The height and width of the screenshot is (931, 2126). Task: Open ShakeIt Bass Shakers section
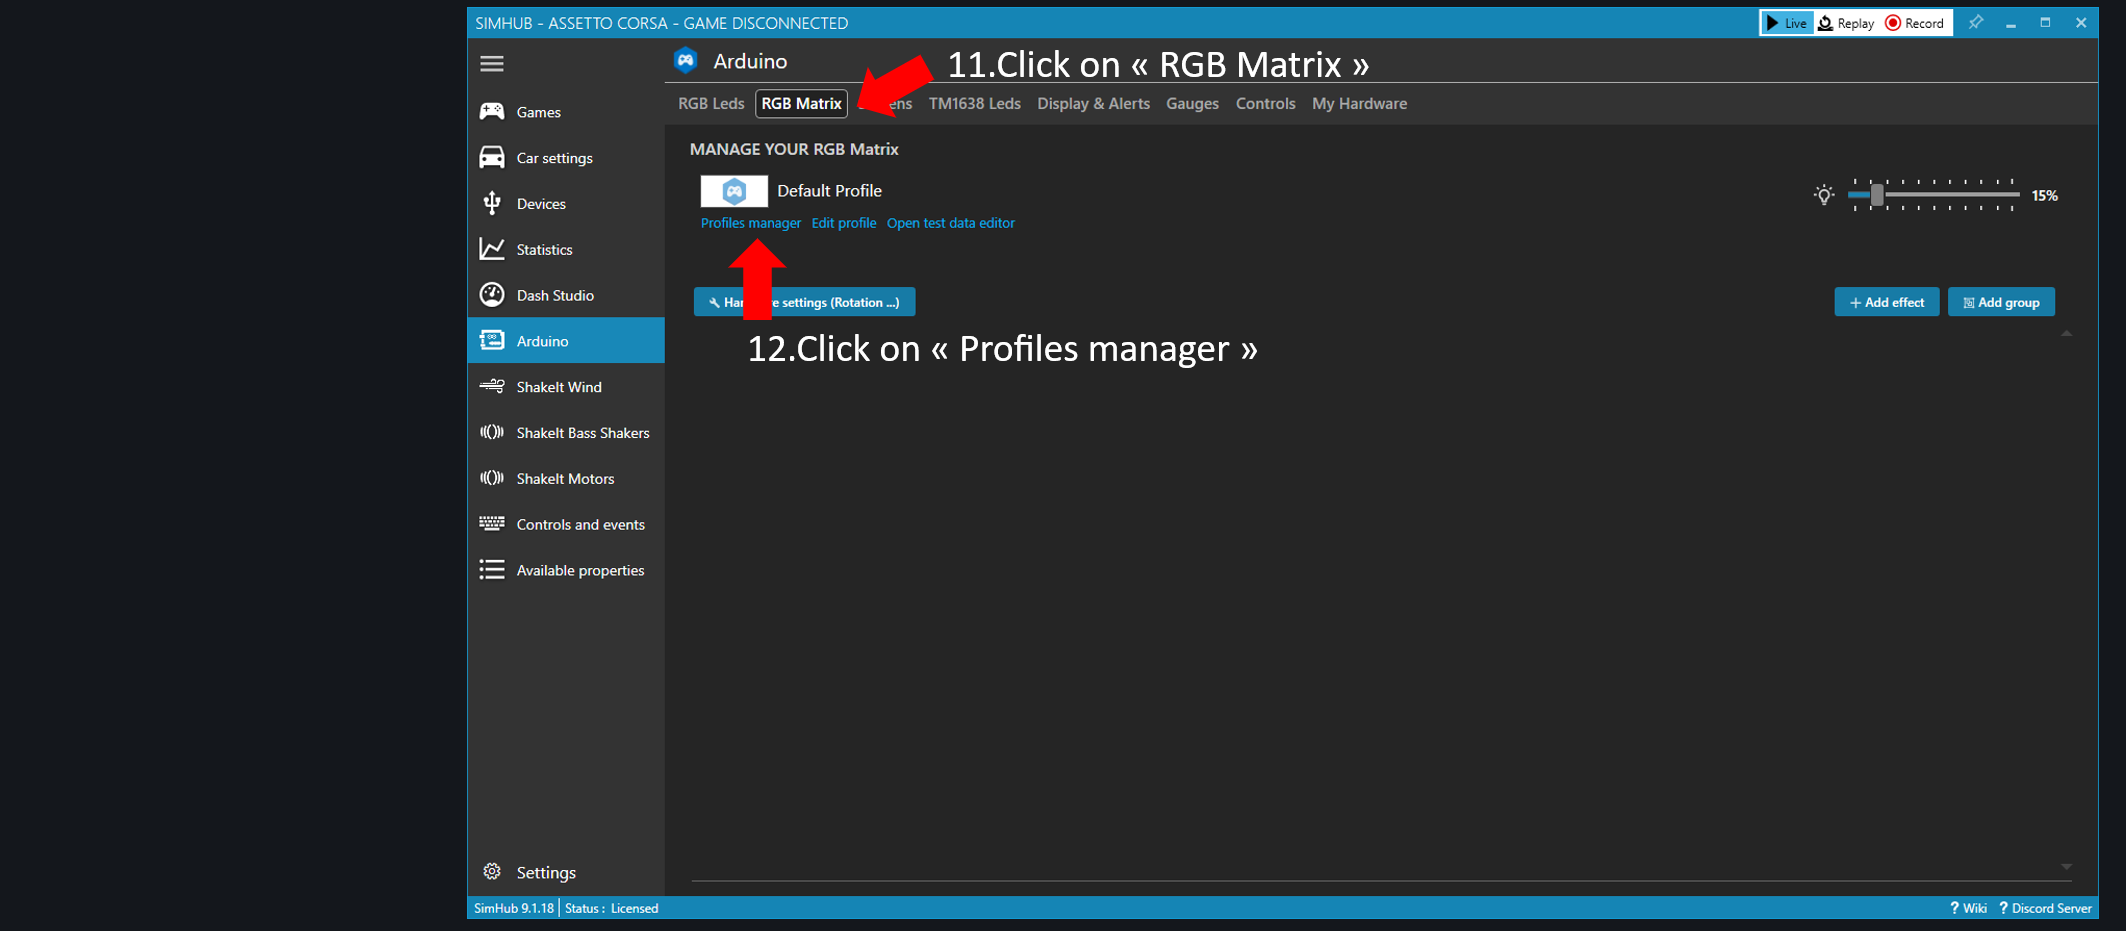582,433
